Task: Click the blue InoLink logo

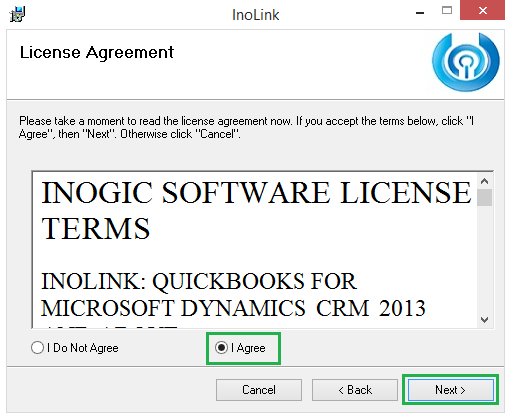Action: (x=466, y=62)
